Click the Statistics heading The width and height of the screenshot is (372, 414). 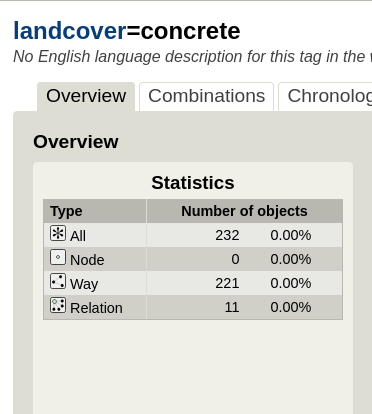pos(193,183)
